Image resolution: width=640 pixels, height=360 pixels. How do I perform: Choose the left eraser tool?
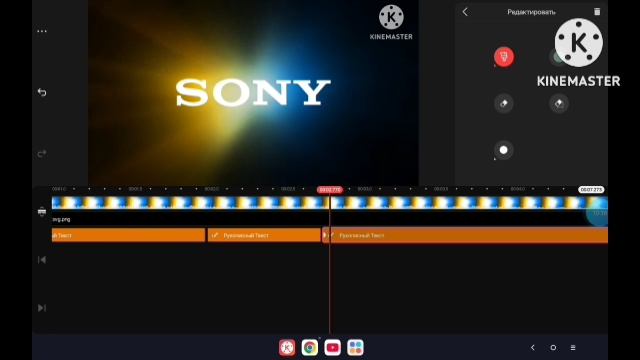504,103
